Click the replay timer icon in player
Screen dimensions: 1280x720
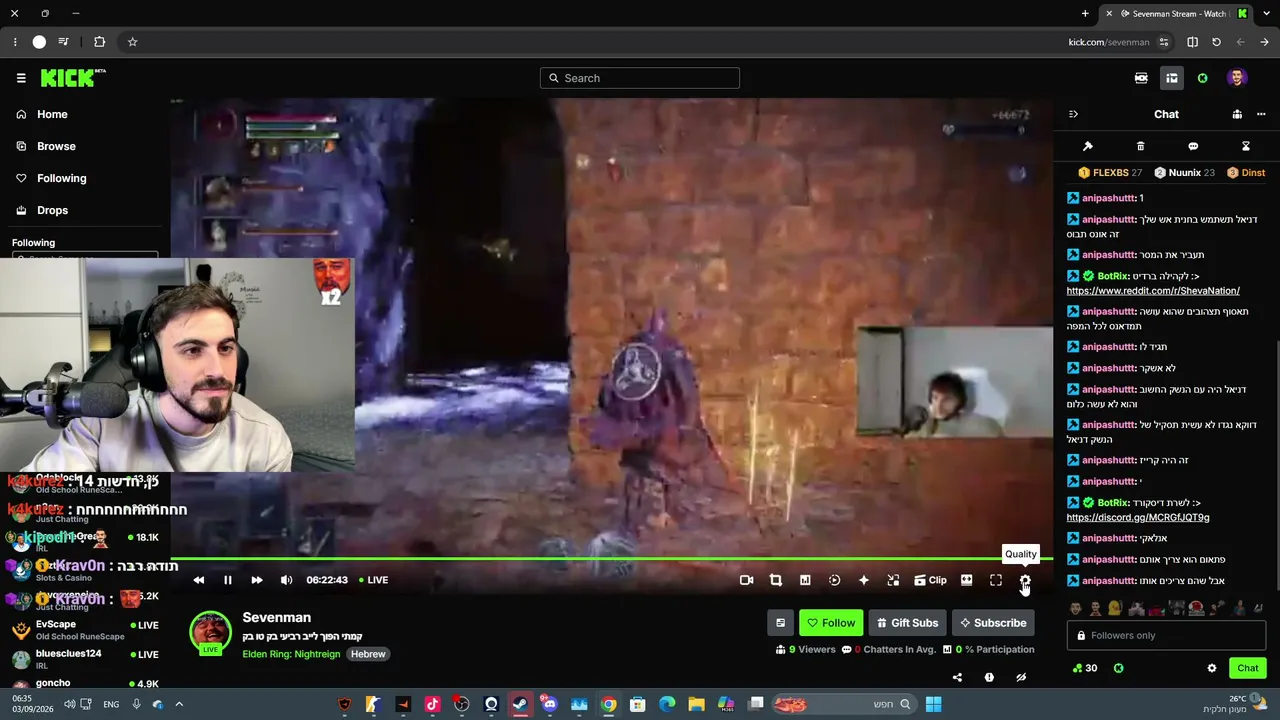pos(834,580)
